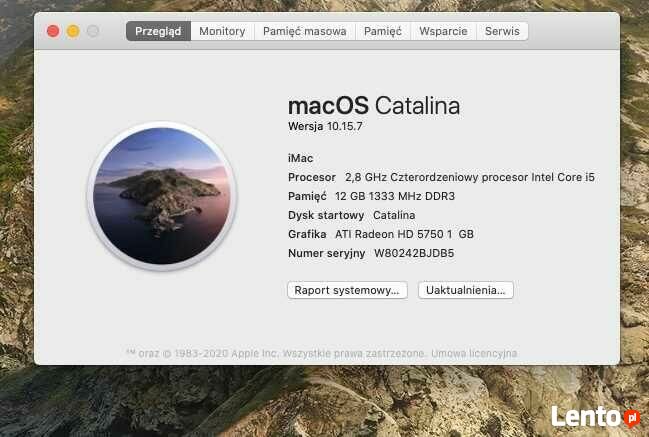This screenshot has height=437, width=649.
Task: Switch to the Monitory tab
Action: point(222,31)
